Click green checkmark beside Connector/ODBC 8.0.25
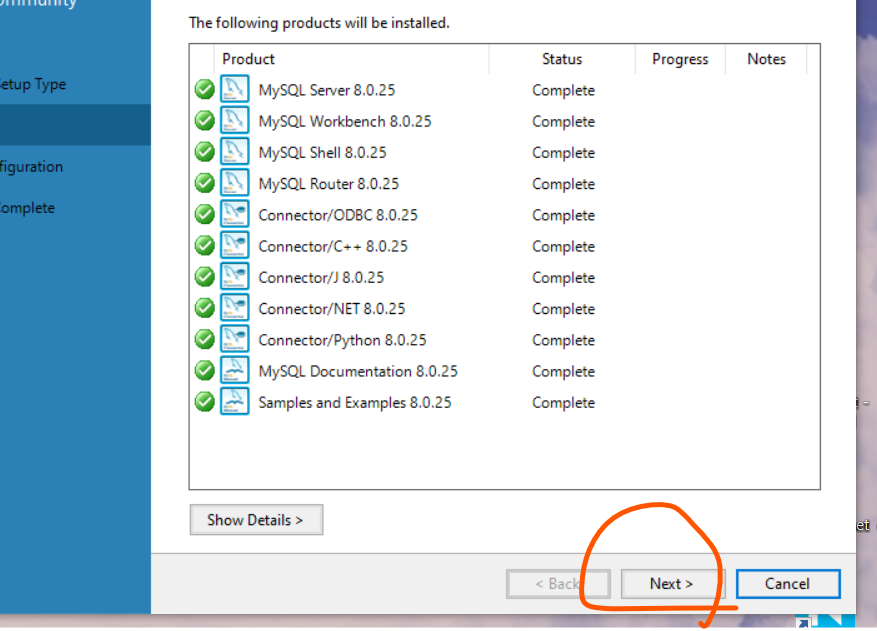 (205, 215)
